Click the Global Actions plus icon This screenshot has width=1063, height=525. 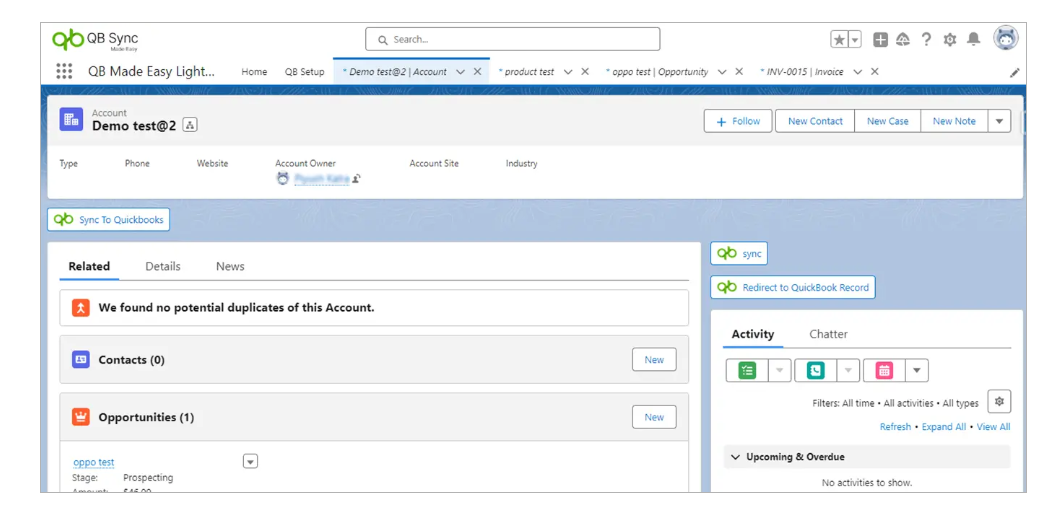[880, 40]
